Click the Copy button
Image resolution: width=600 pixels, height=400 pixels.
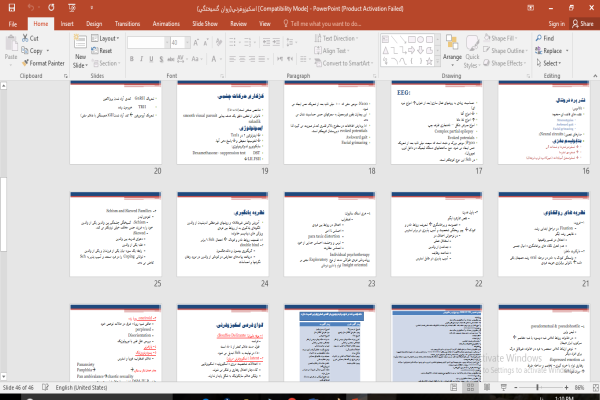[32, 51]
